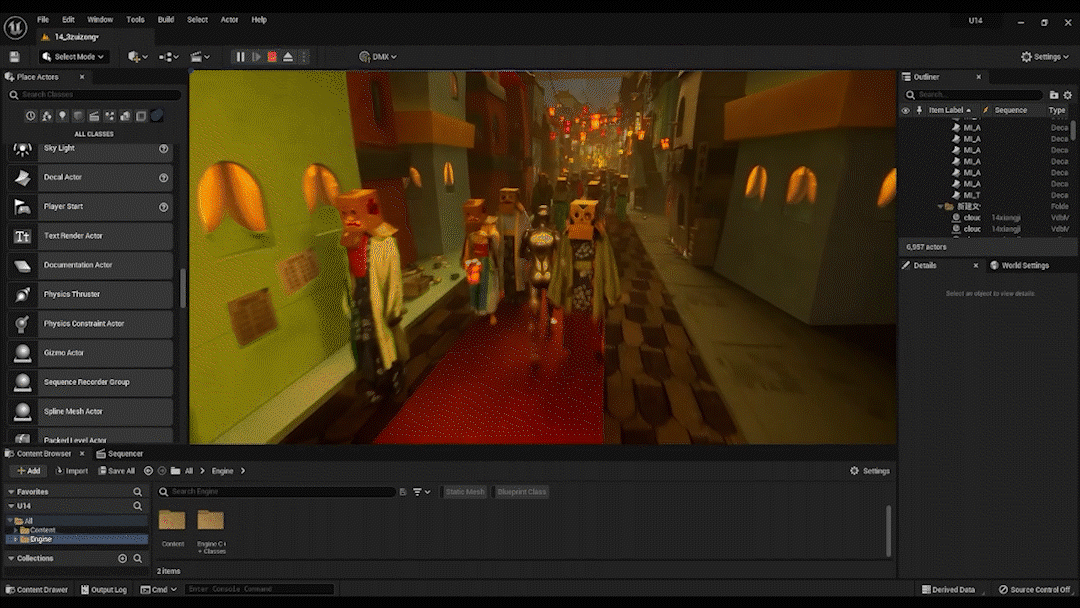Viewport: 1080px width, 608px height.
Task: Expand the Content folder tree node
Action: click(16, 531)
